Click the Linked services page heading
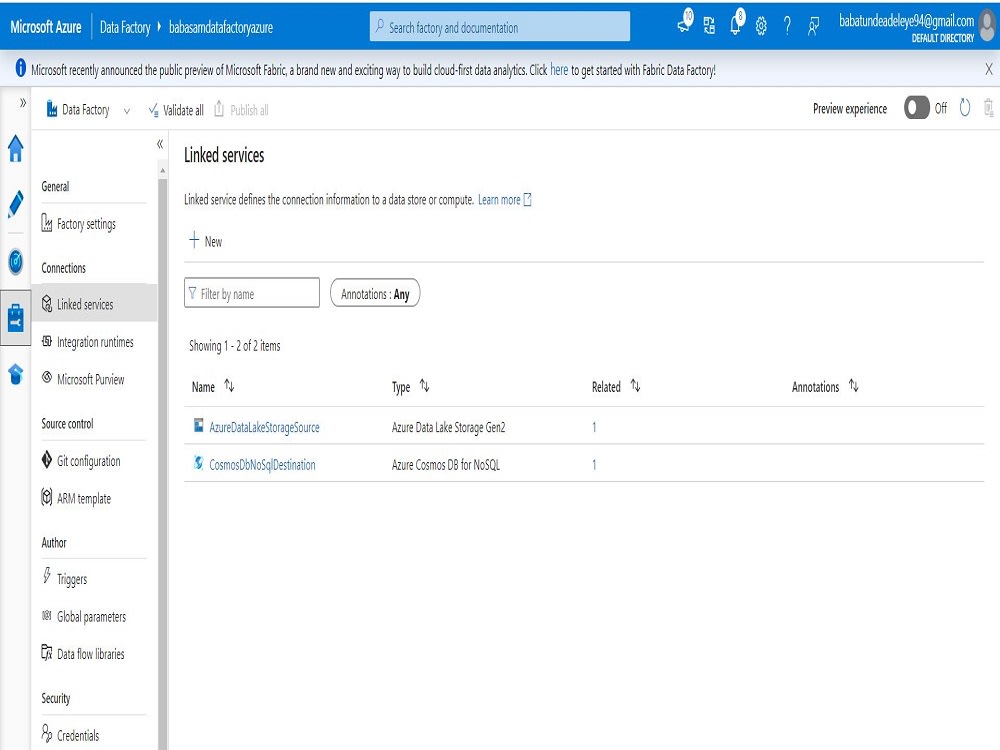The height and width of the screenshot is (750, 1000). (224, 155)
